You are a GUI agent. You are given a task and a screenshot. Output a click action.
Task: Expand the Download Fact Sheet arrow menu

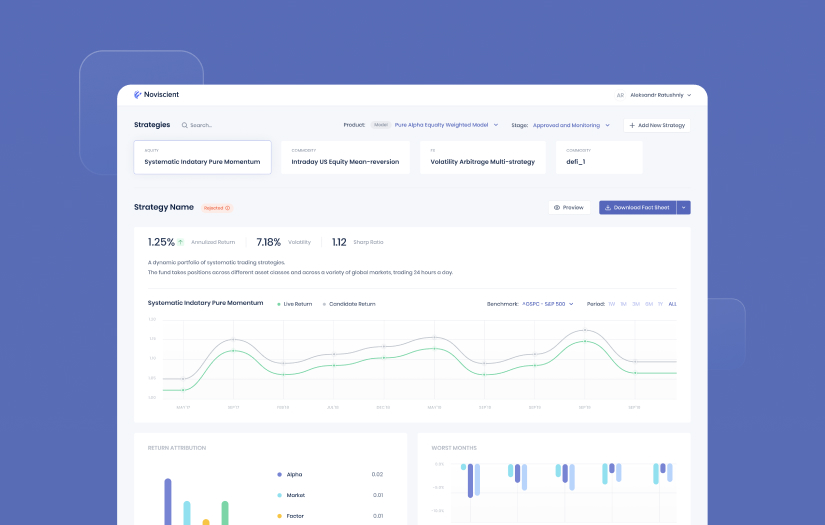(683, 207)
